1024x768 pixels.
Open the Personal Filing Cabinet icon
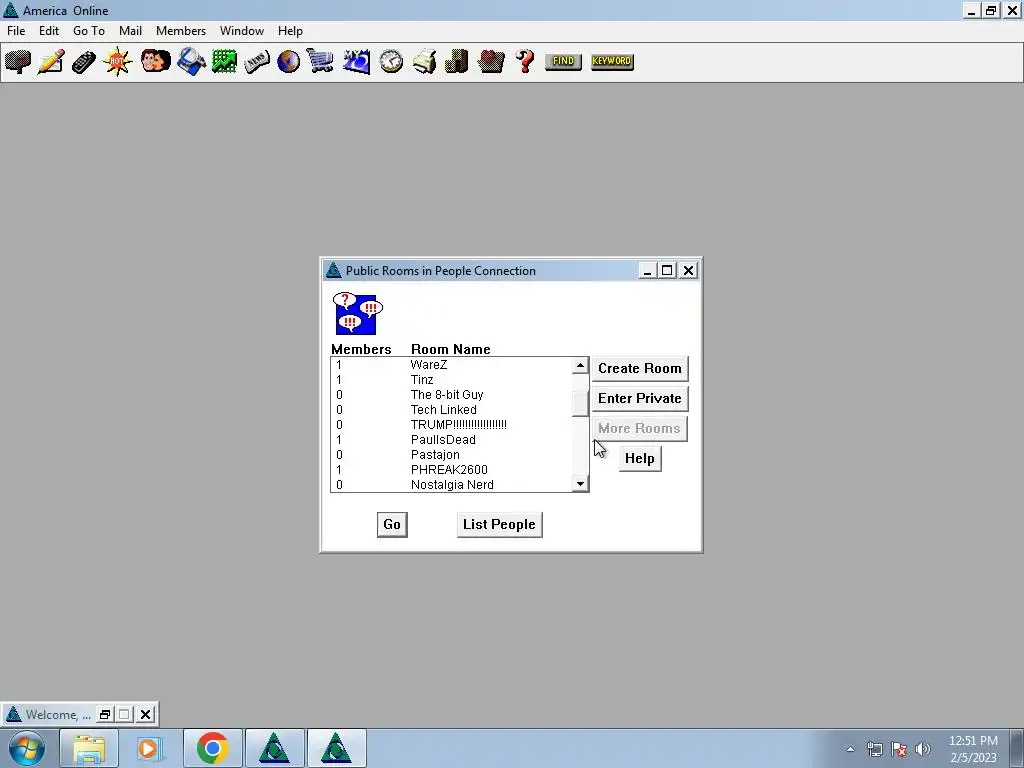pos(456,61)
